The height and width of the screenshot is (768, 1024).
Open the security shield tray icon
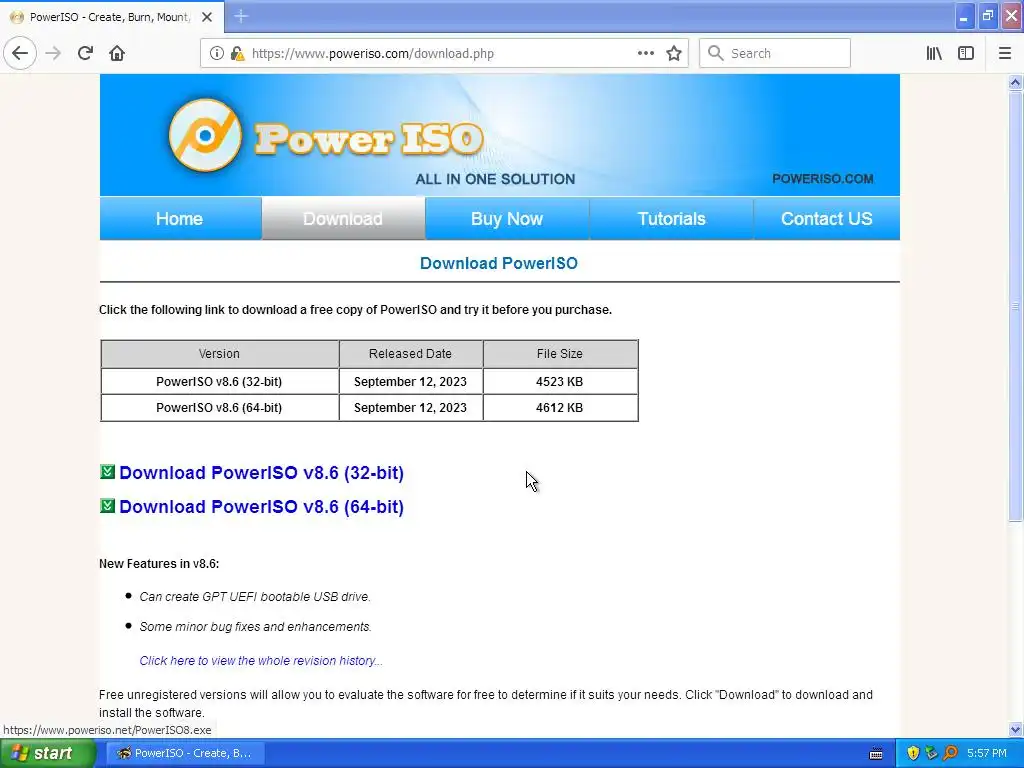pos(913,753)
